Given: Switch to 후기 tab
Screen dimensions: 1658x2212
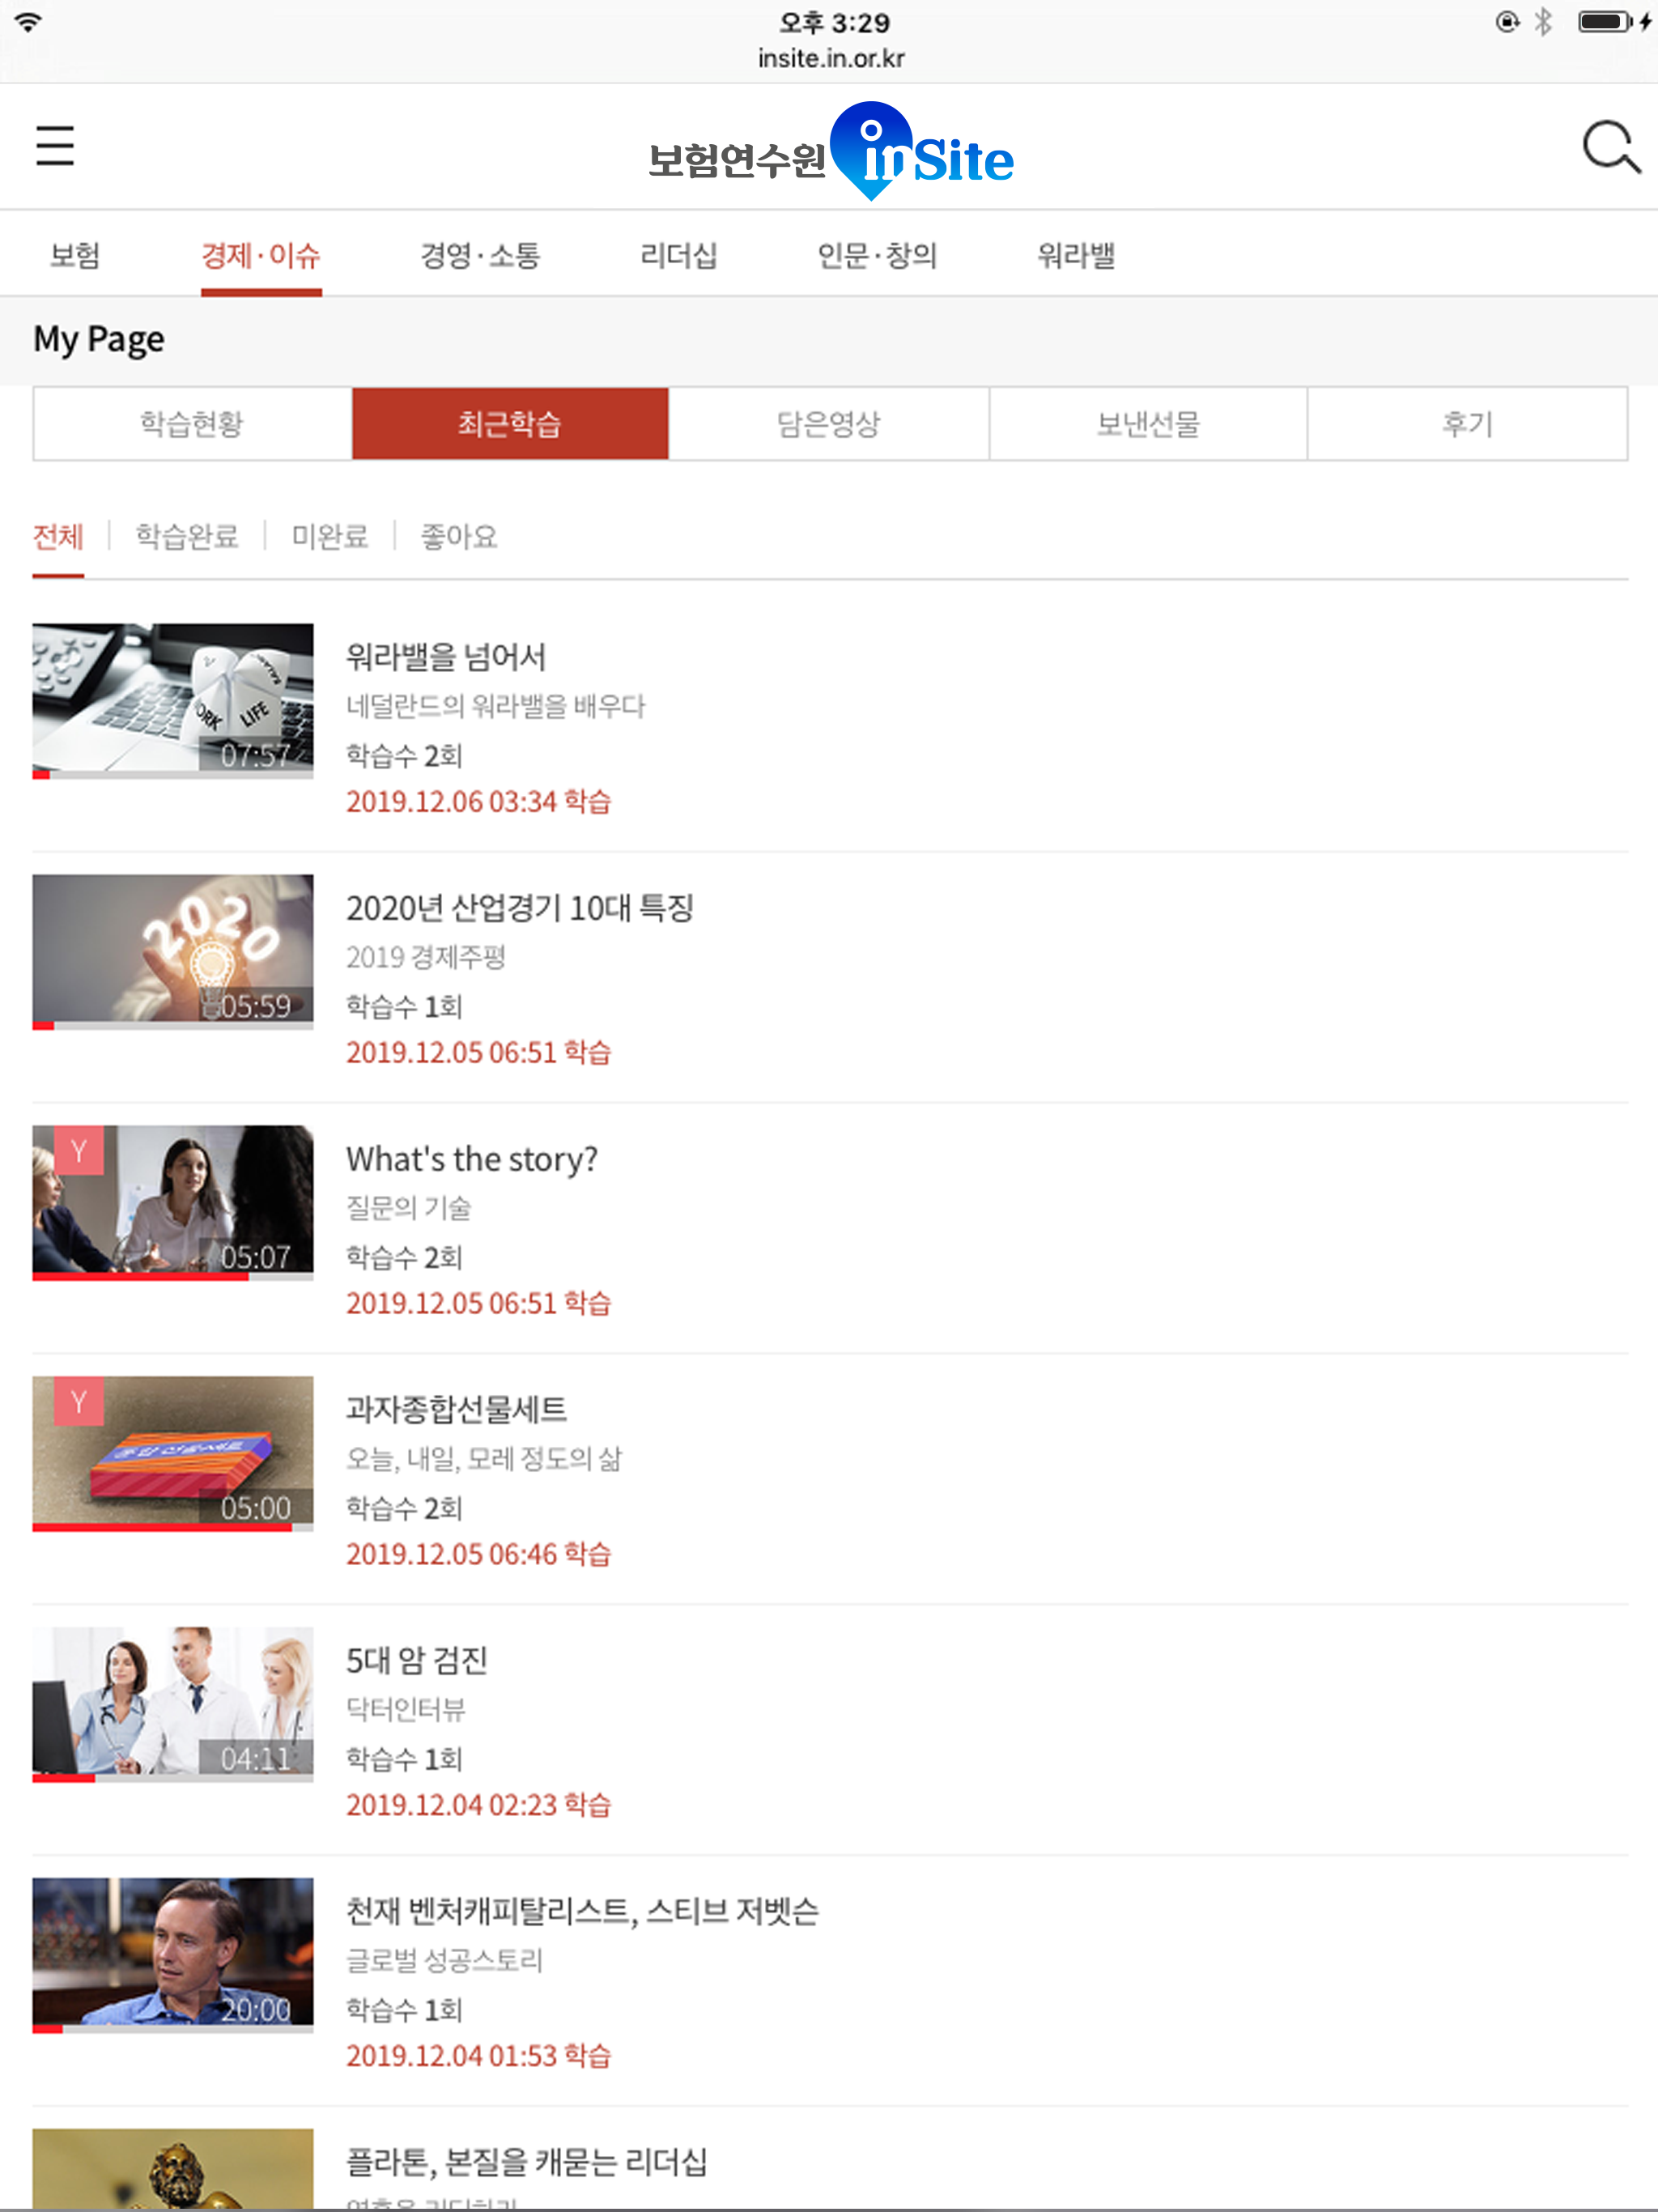Looking at the screenshot, I should (1467, 424).
